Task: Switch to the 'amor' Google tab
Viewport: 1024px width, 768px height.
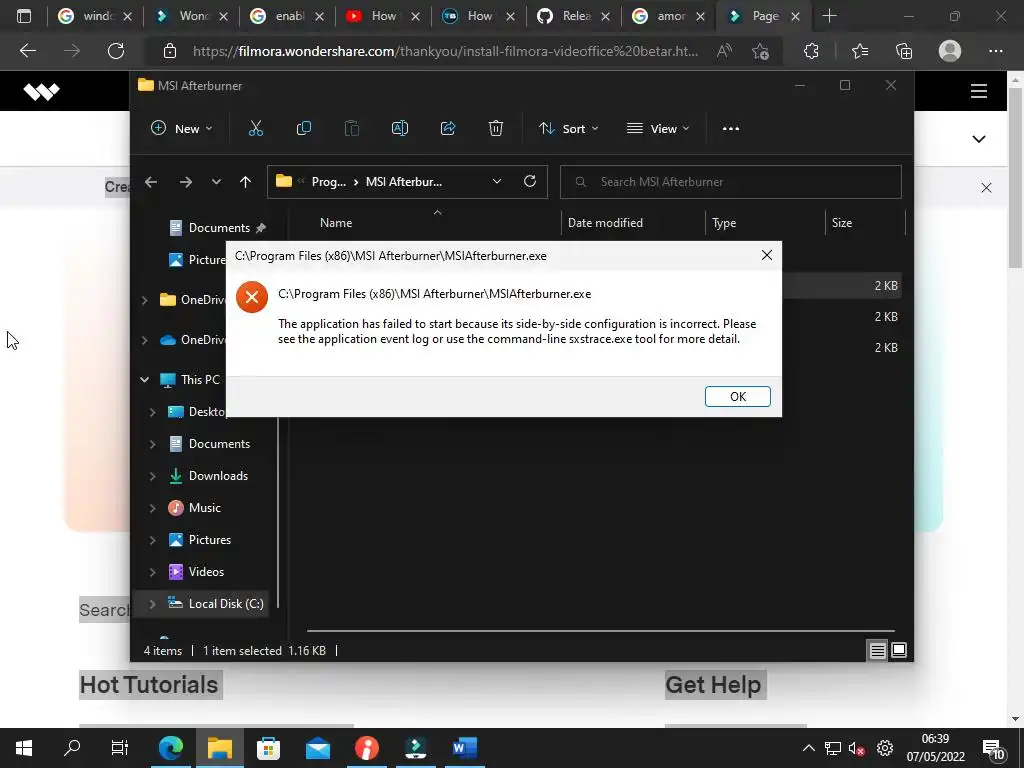Action: (x=669, y=16)
